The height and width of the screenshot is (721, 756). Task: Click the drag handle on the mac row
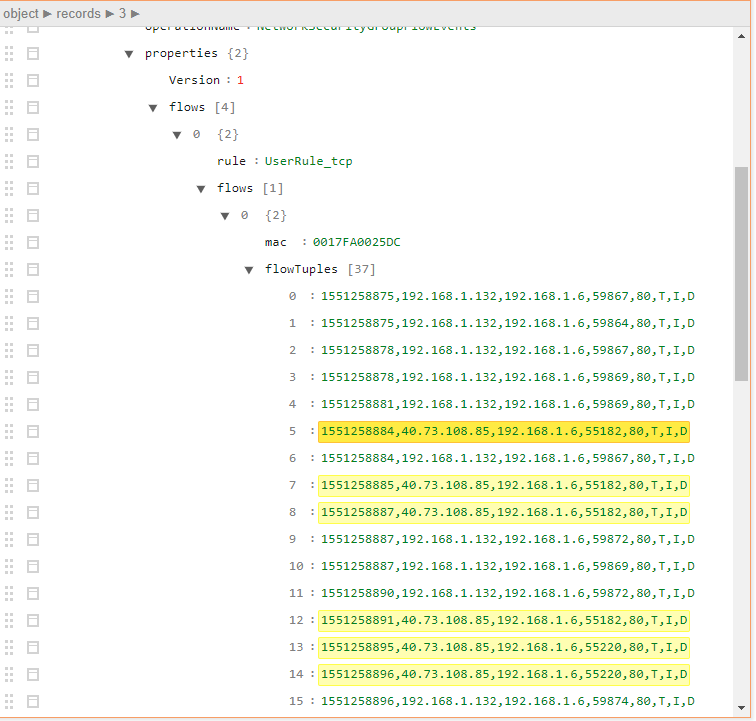10,242
